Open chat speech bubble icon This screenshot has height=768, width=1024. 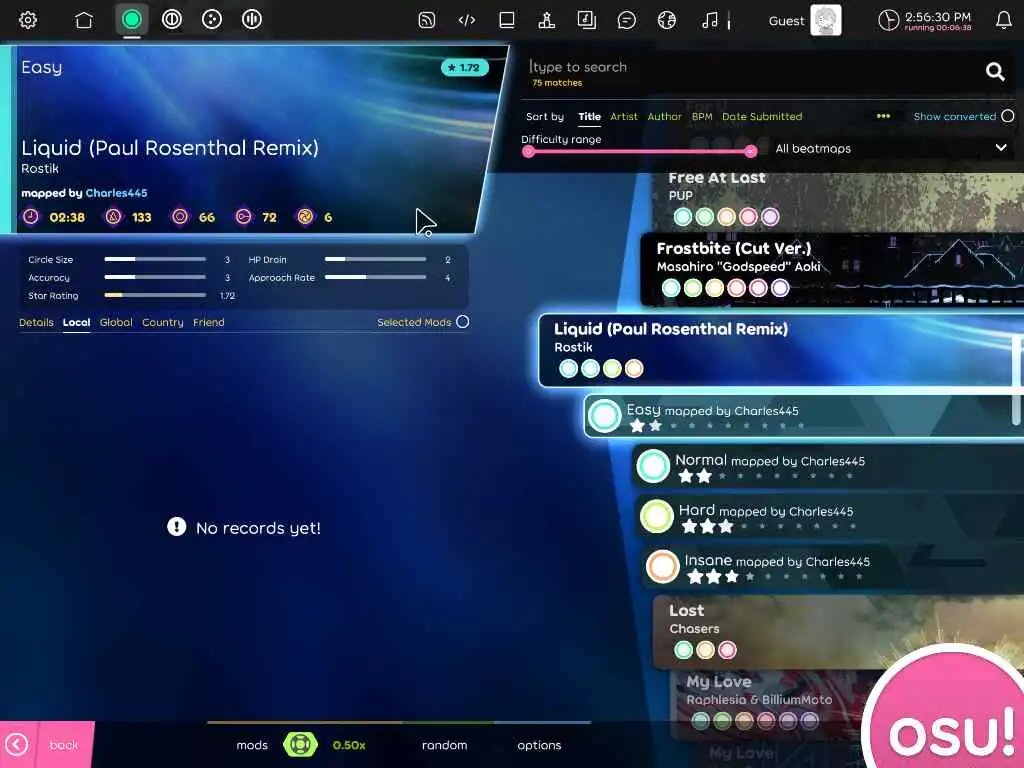626,20
